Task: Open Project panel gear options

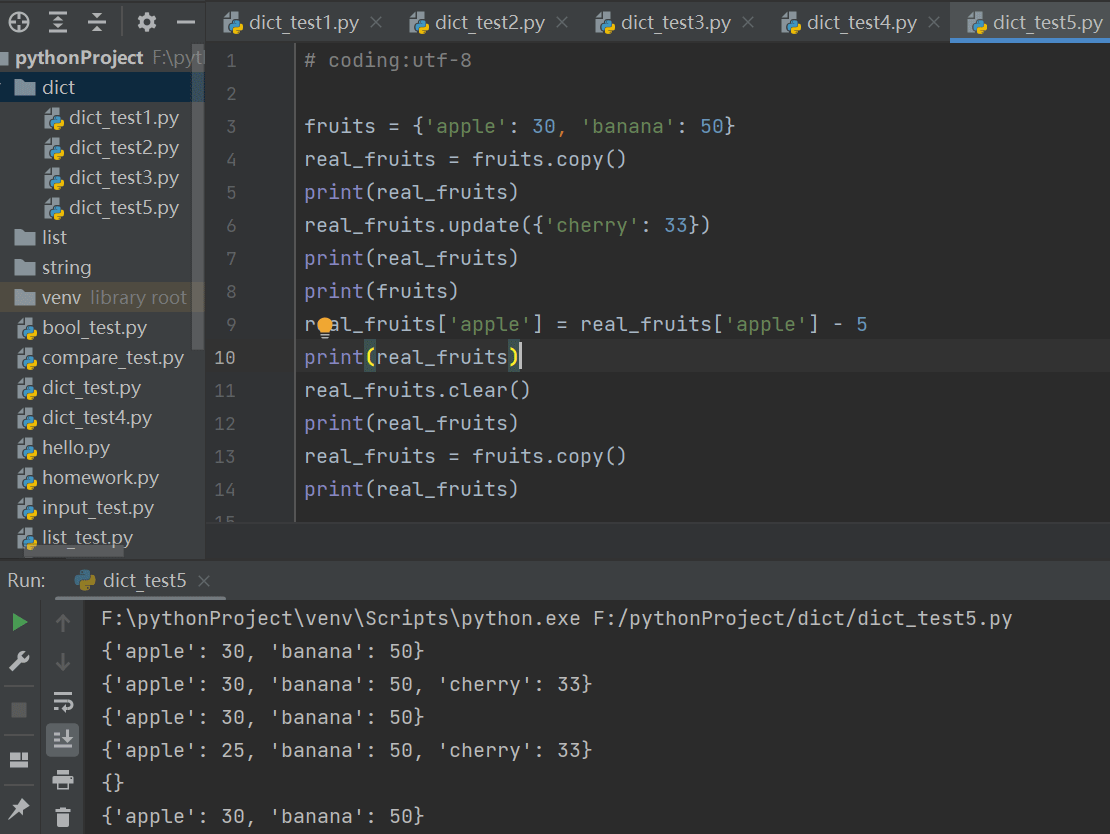Action: (x=147, y=21)
